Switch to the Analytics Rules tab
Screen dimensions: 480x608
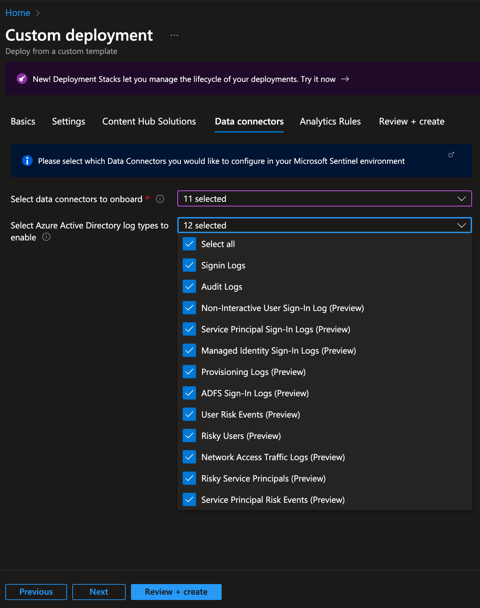coord(330,121)
